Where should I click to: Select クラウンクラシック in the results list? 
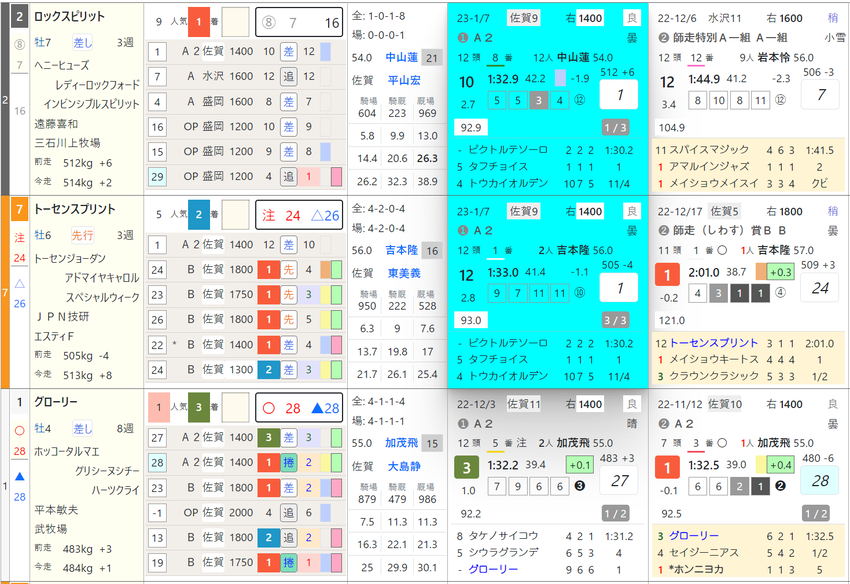tap(714, 376)
